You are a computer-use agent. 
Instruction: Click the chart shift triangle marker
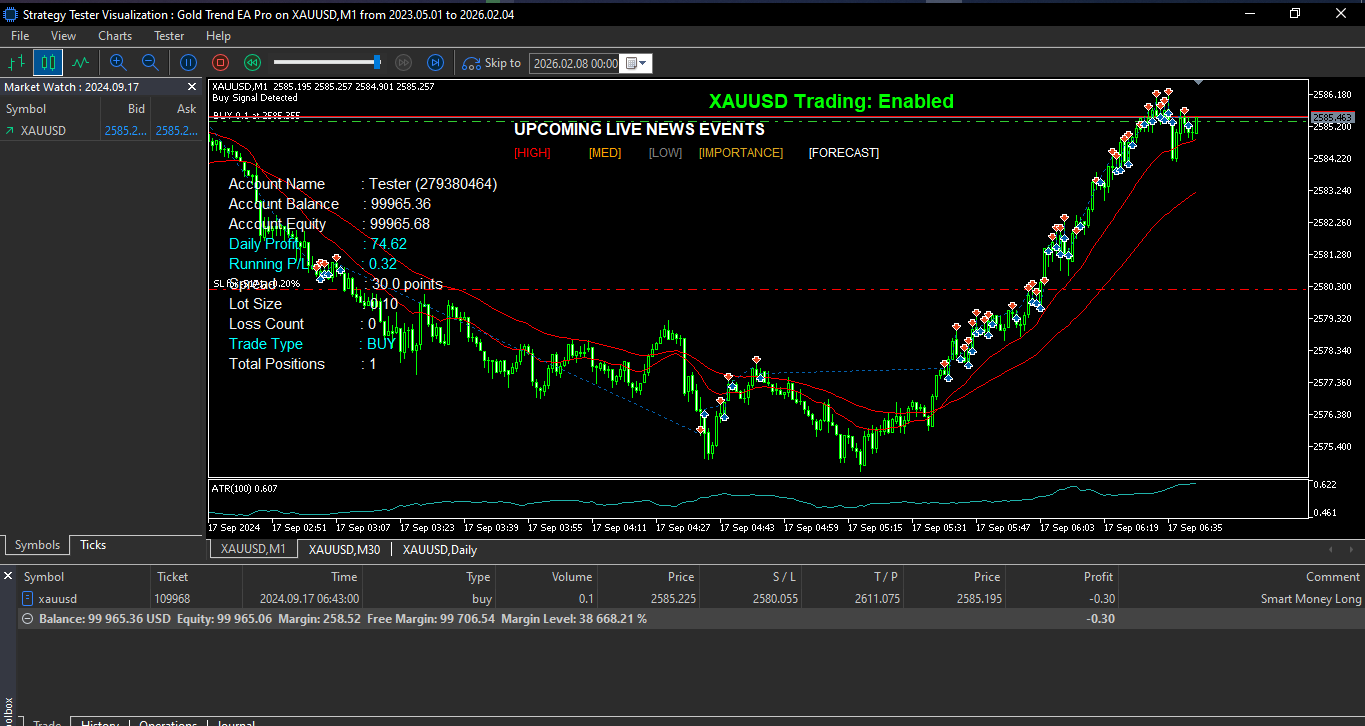1198,82
